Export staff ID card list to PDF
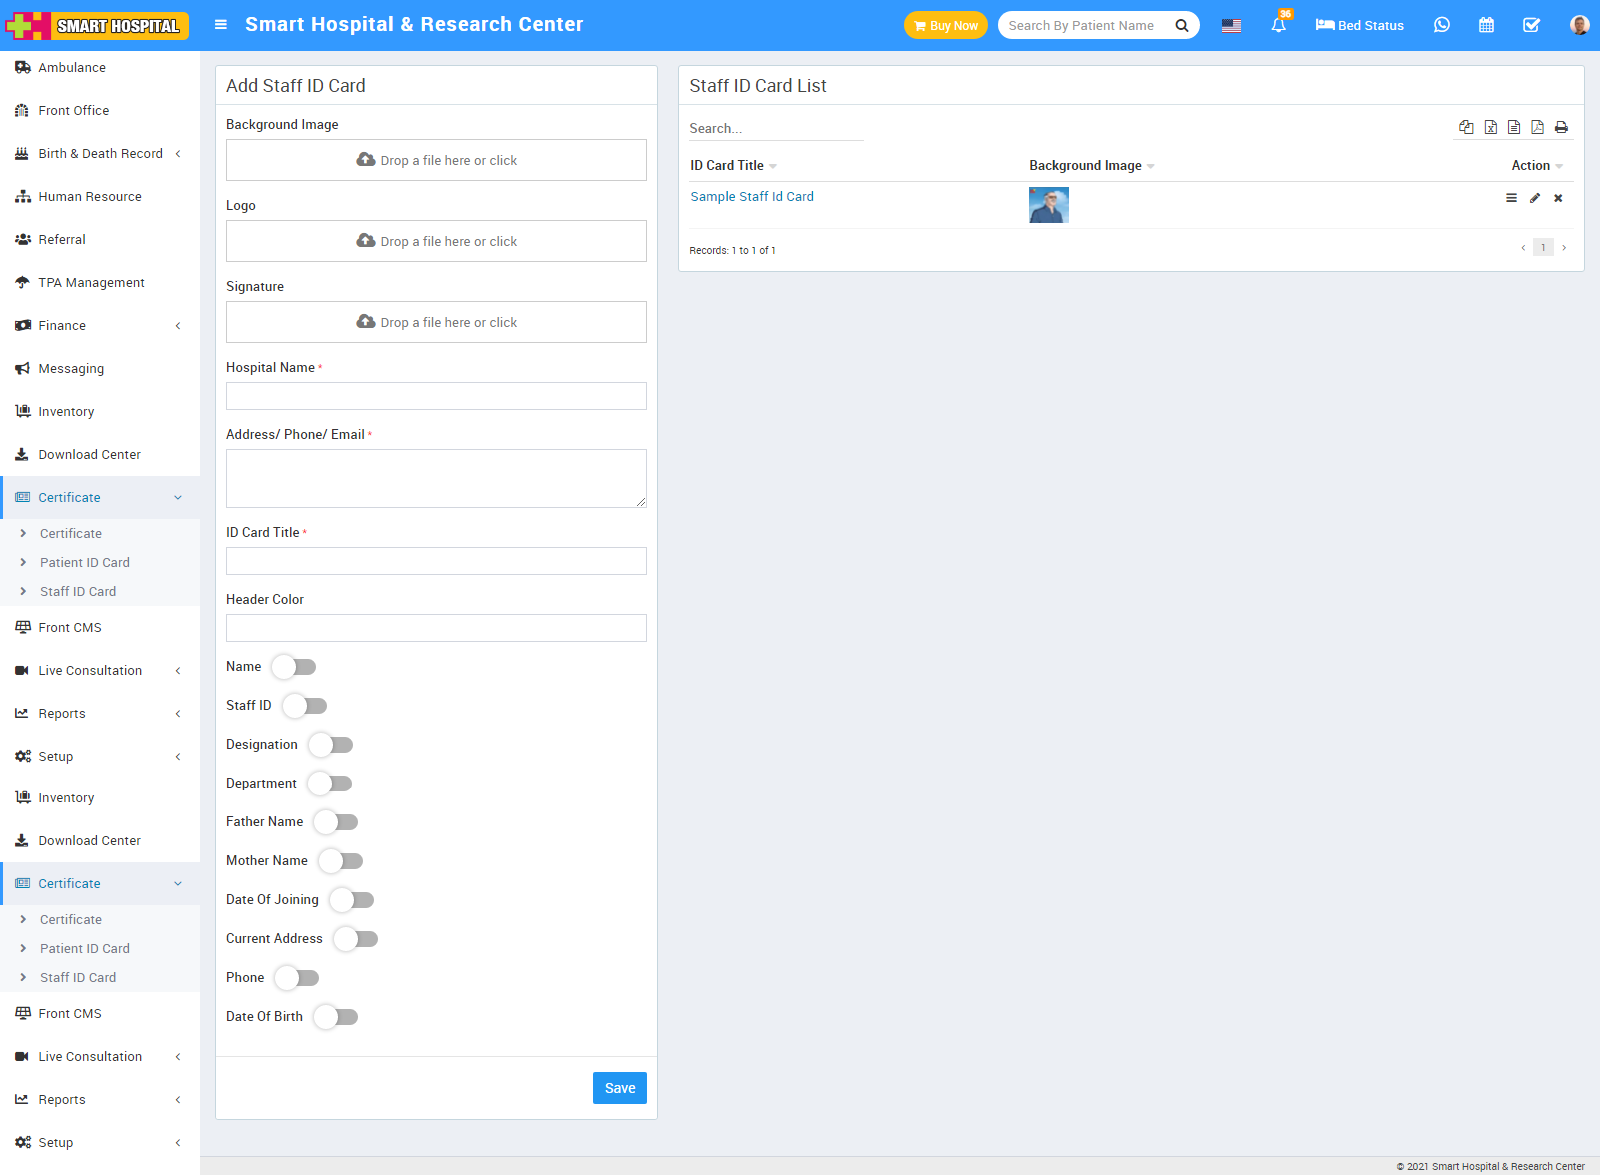 (x=1537, y=127)
